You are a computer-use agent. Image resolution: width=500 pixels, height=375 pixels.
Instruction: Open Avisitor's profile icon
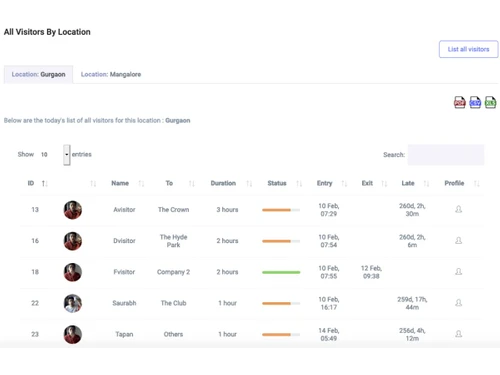[x=459, y=209]
